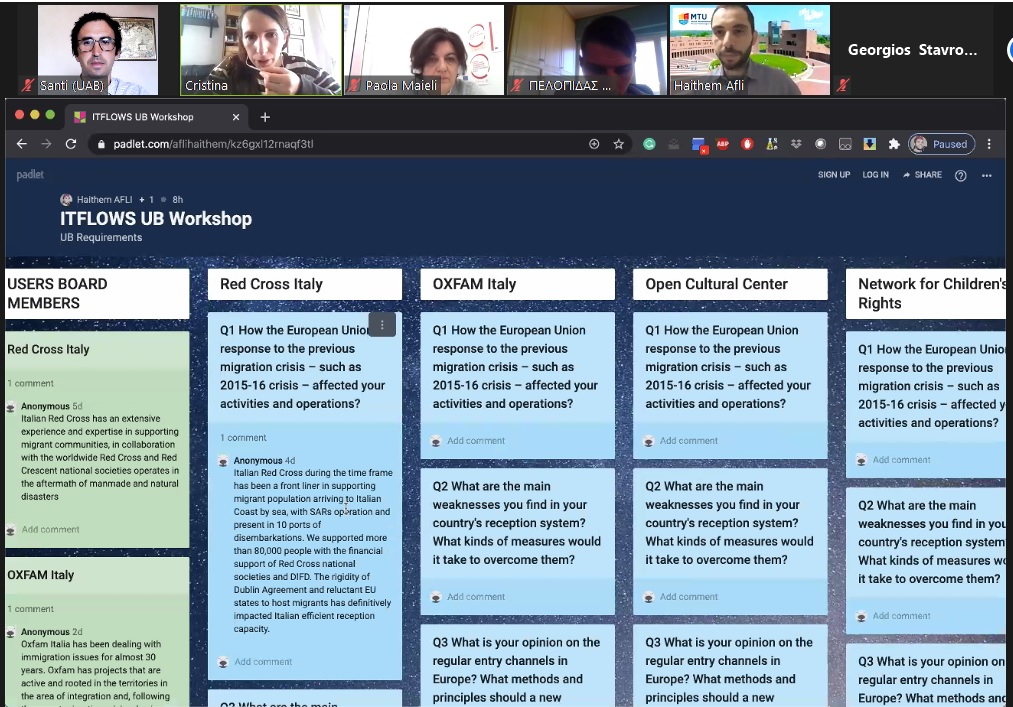Open a new browser tab
This screenshot has width=1013, height=707.
pos(265,117)
